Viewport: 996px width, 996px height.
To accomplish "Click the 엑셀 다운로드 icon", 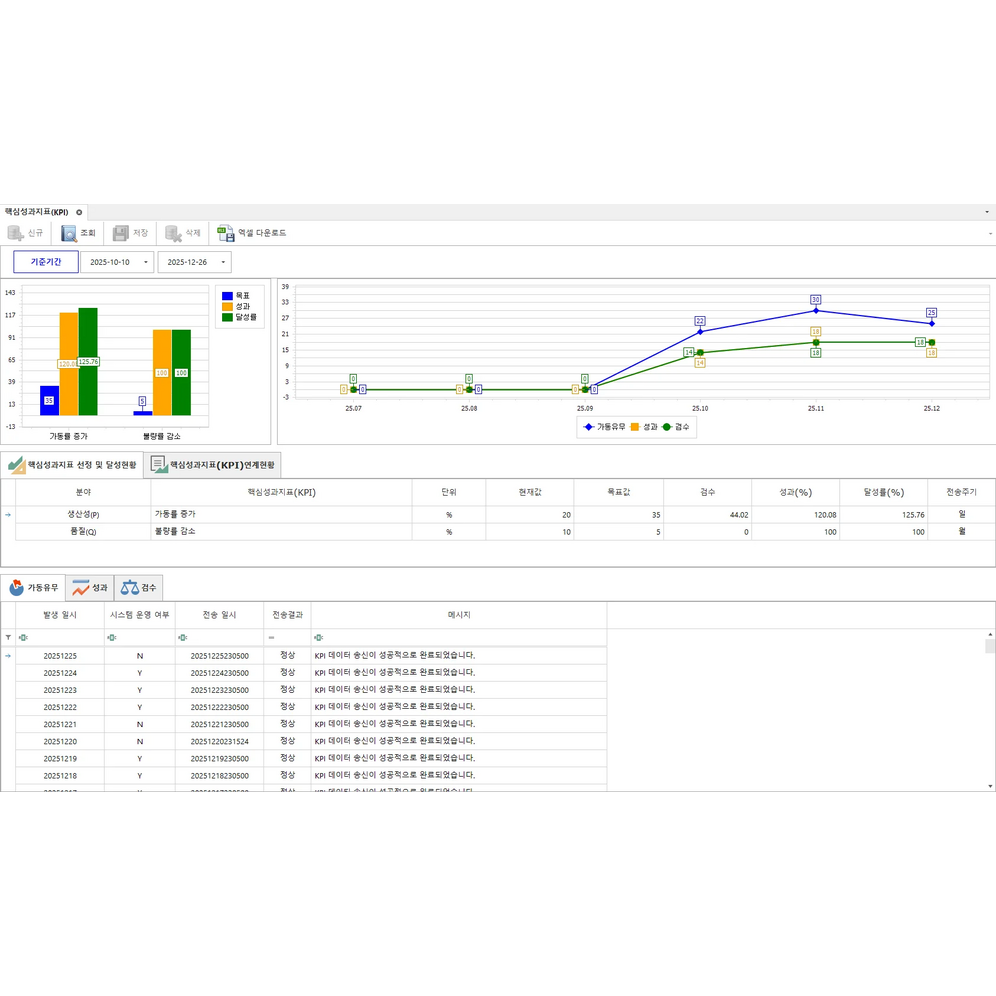I will pos(226,233).
